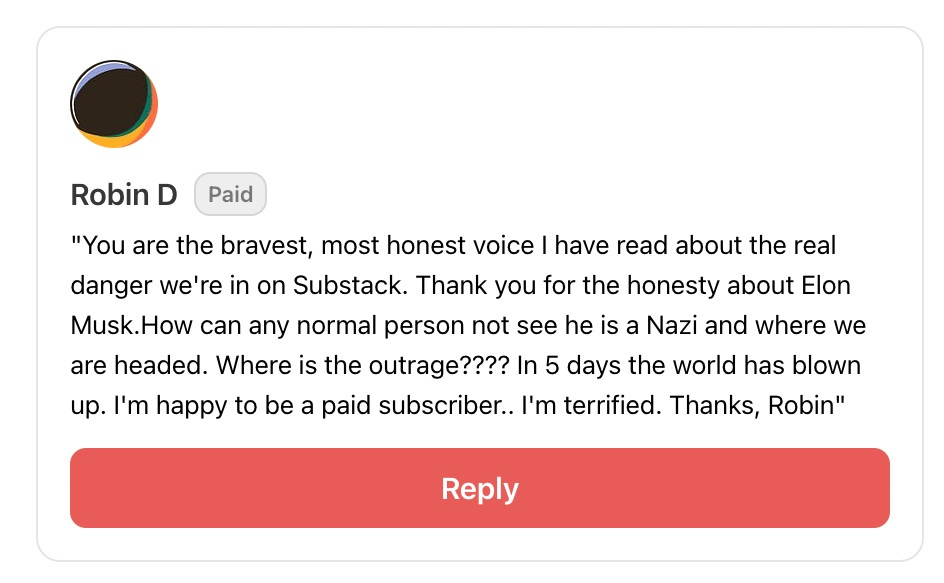Click the phrase "5 days" in the comment
The width and height of the screenshot is (944, 583).
(x=582, y=366)
